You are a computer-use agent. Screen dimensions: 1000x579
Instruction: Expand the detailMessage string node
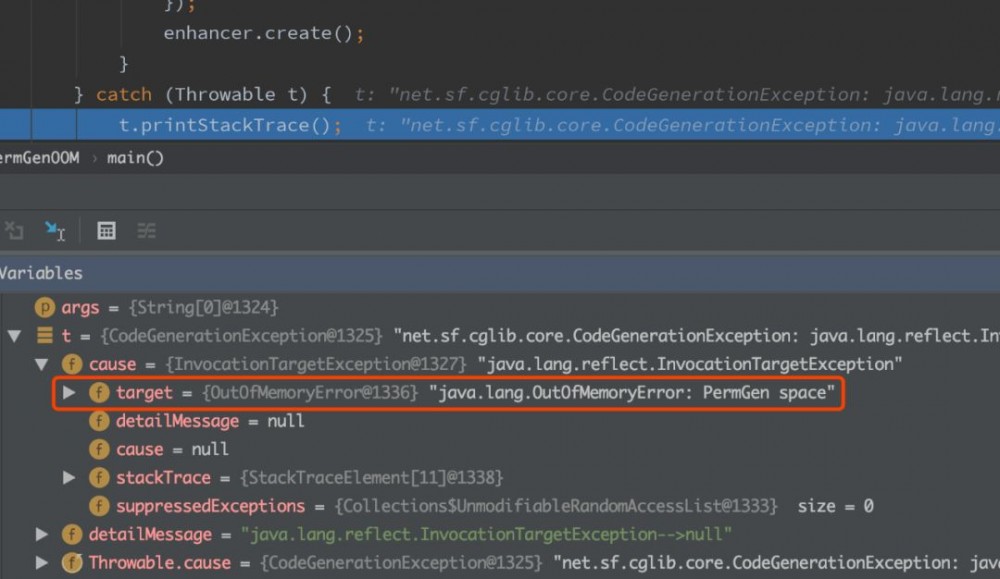42,534
